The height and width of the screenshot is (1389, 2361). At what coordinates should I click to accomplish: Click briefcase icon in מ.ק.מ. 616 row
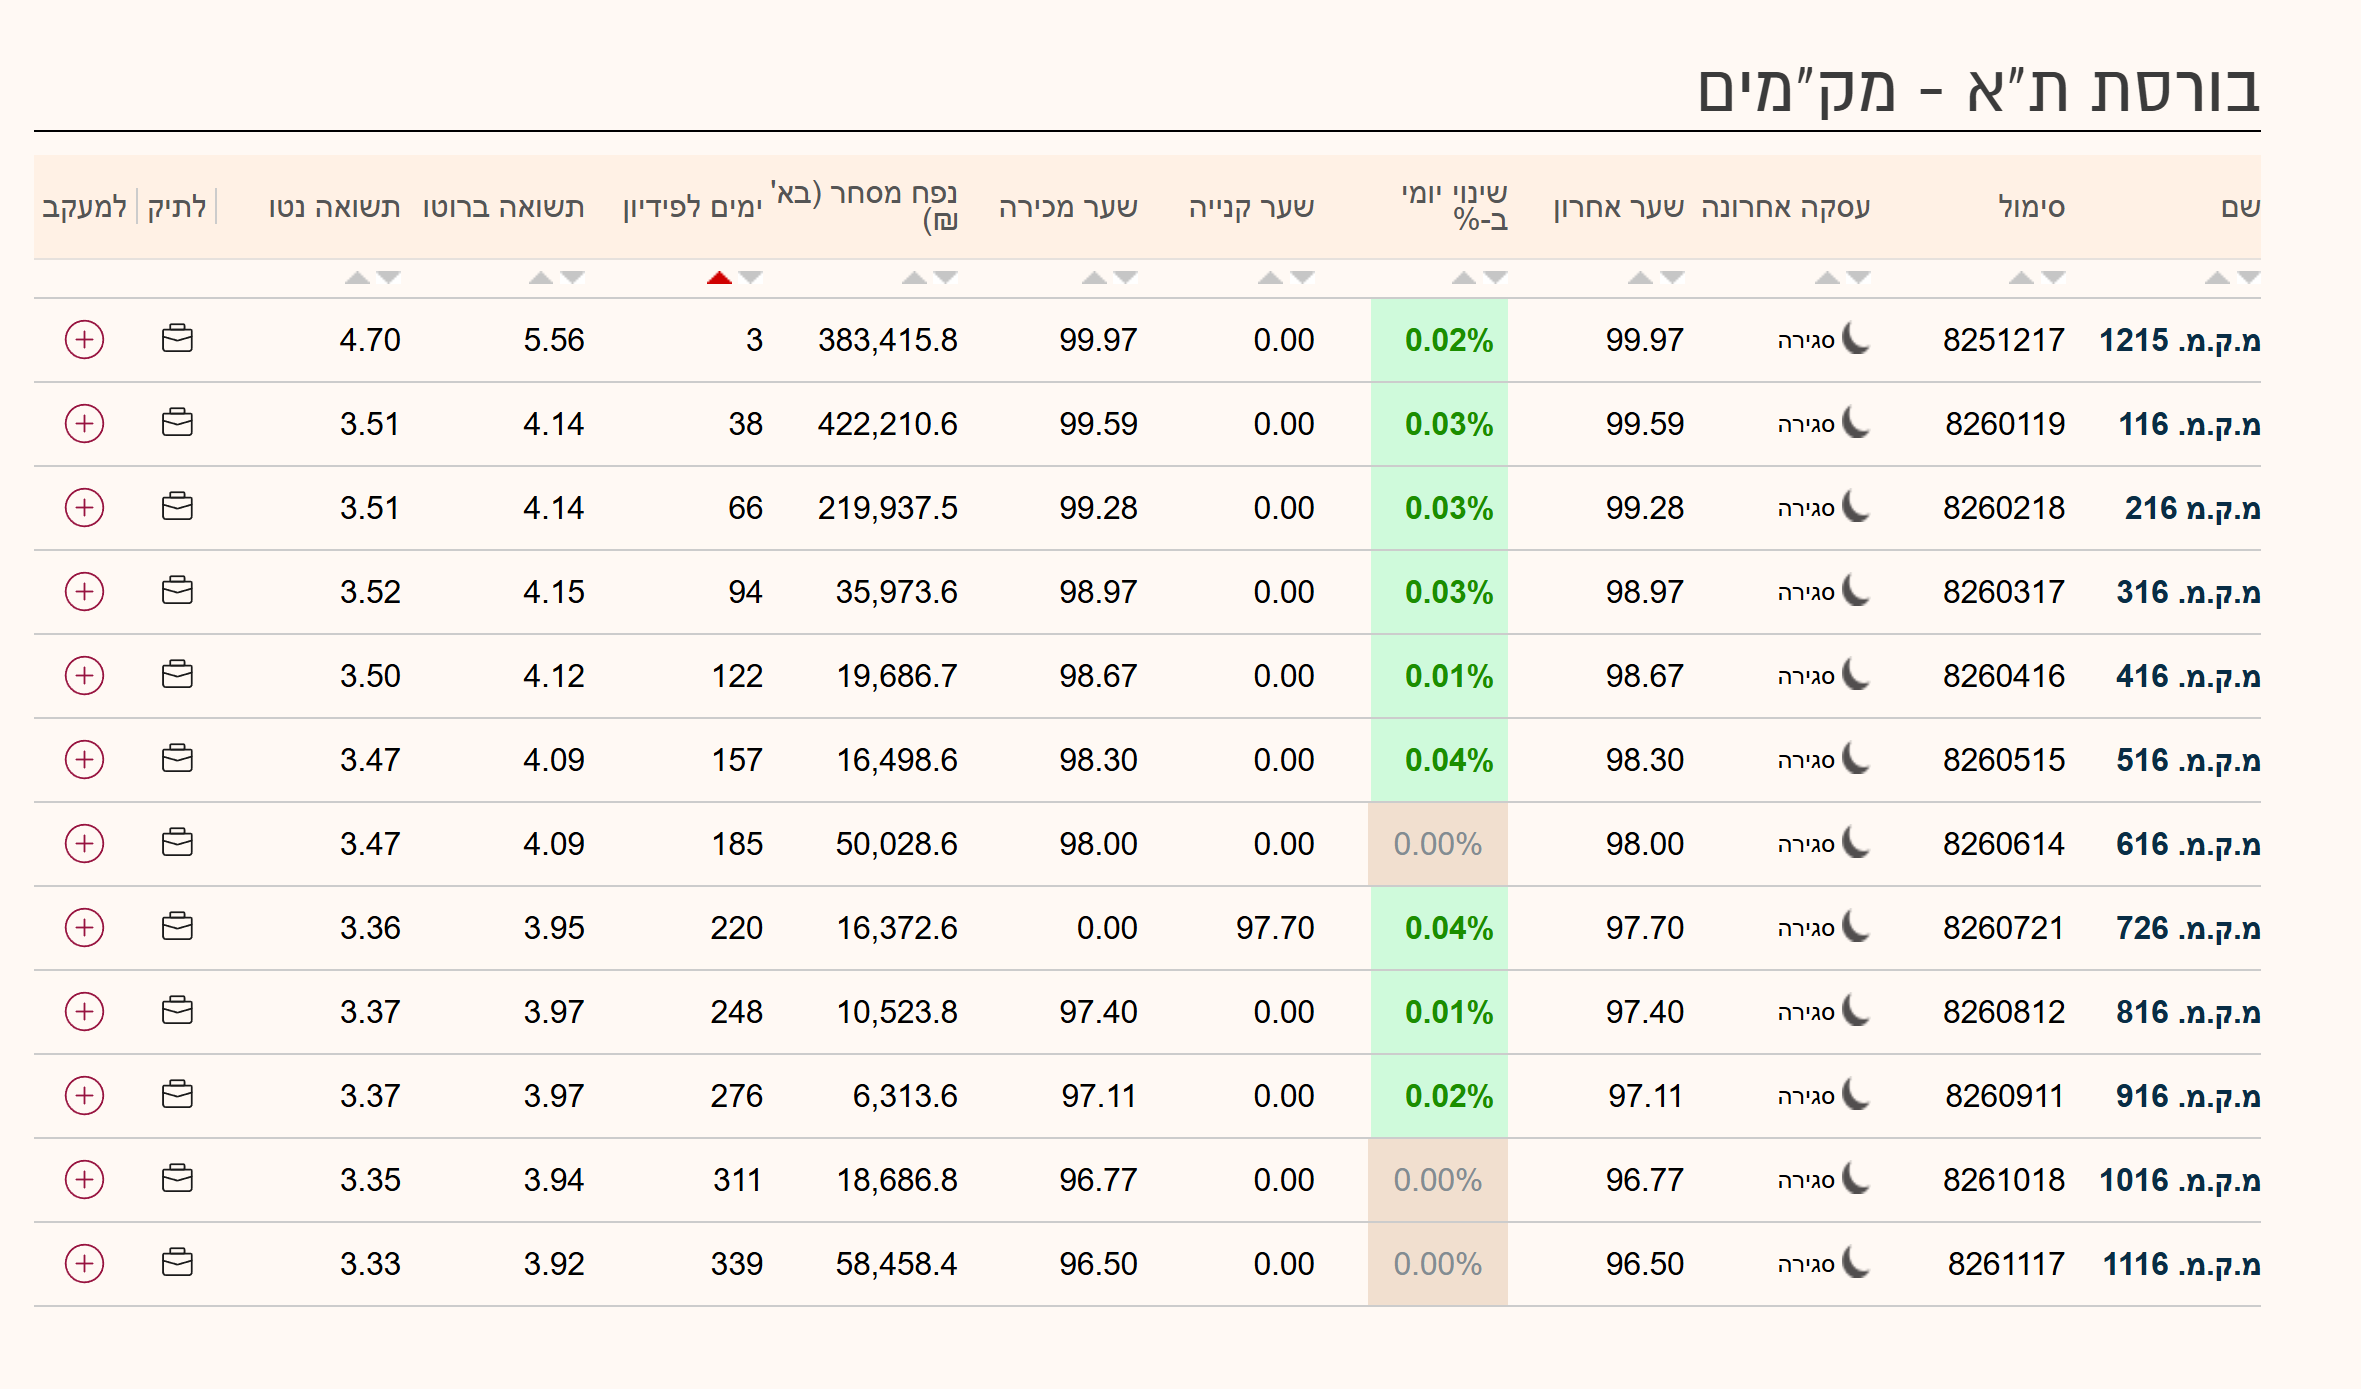(177, 843)
